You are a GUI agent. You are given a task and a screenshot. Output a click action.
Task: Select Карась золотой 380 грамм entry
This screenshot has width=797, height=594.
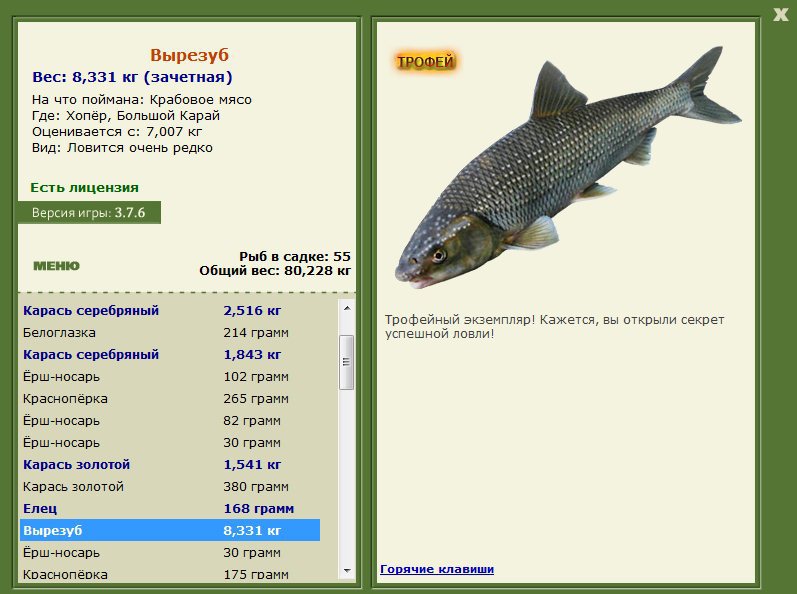pyautogui.click(x=170, y=487)
